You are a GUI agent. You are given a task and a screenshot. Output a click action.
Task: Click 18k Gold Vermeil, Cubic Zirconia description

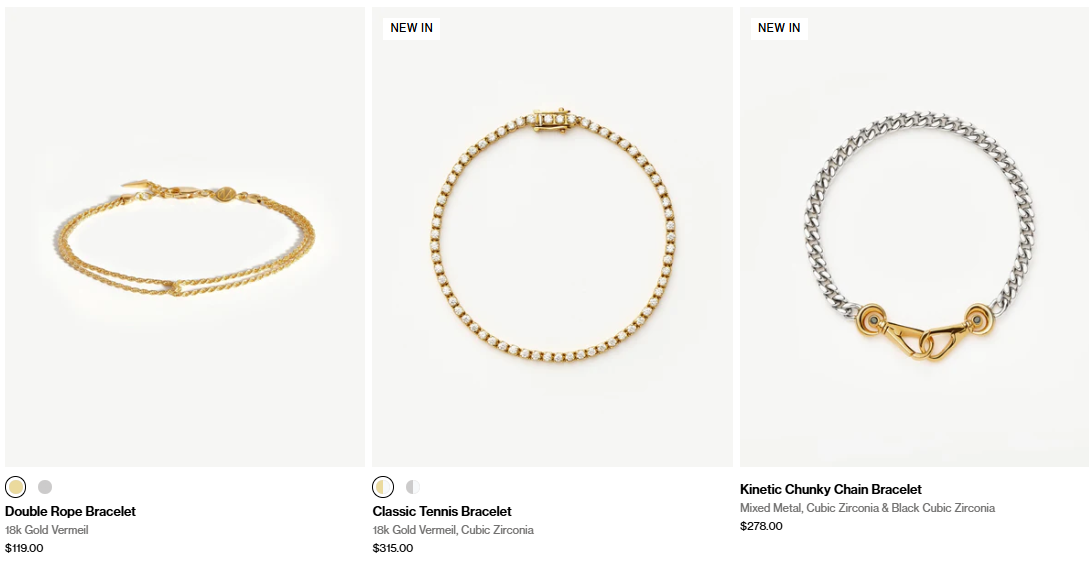453,530
